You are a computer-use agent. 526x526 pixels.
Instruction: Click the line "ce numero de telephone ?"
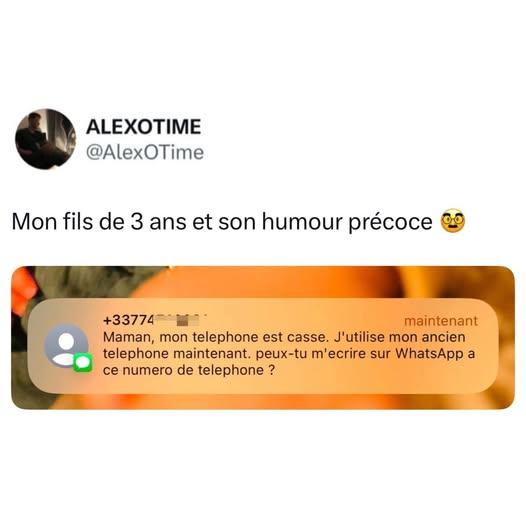(x=189, y=370)
